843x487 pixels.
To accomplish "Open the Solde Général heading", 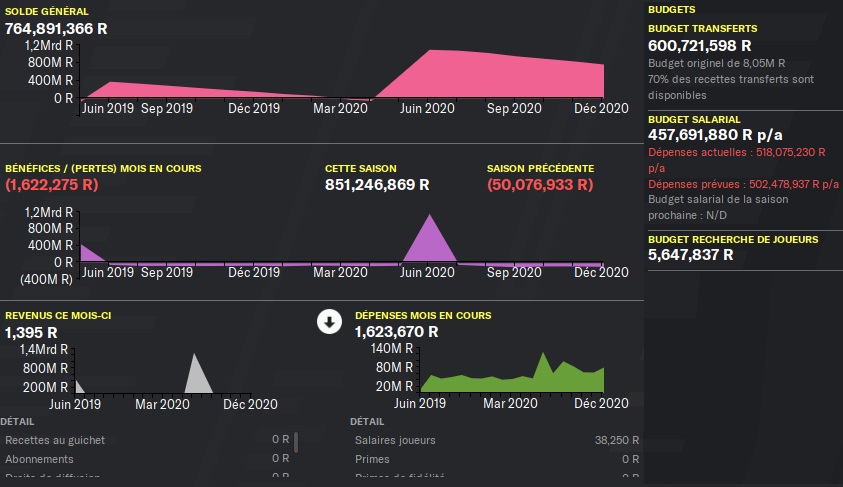I will [45, 10].
